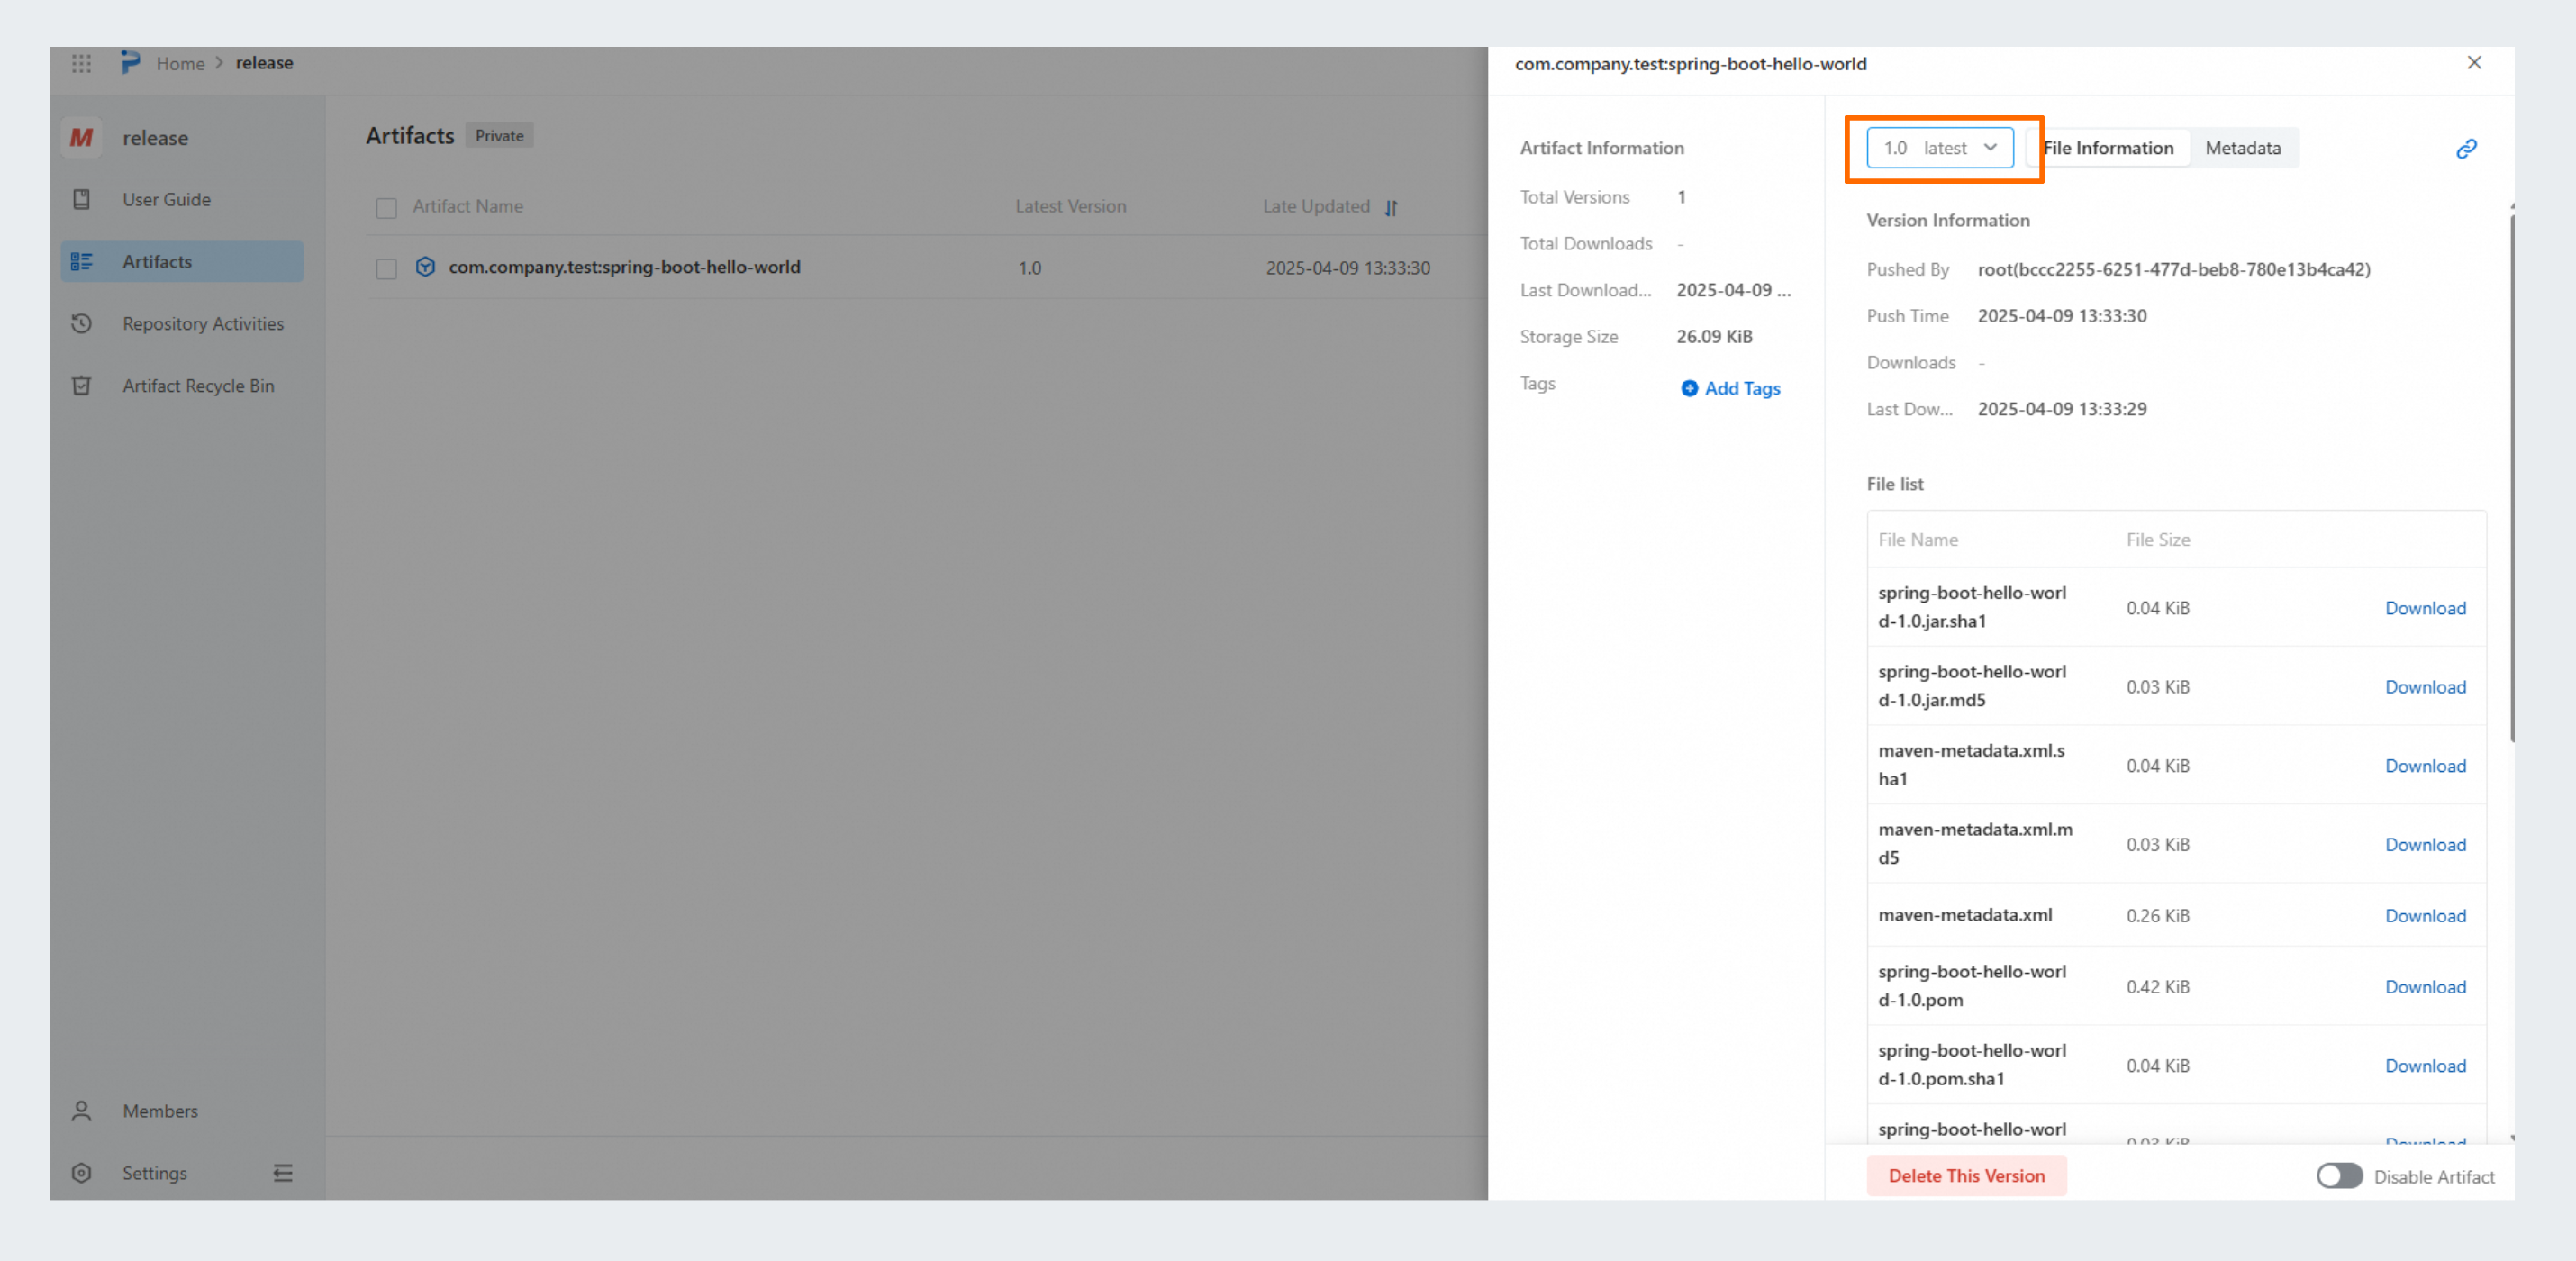The image size is (2576, 1261).
Task: Open User Guide from sidebar
Action: pos(166,199)
